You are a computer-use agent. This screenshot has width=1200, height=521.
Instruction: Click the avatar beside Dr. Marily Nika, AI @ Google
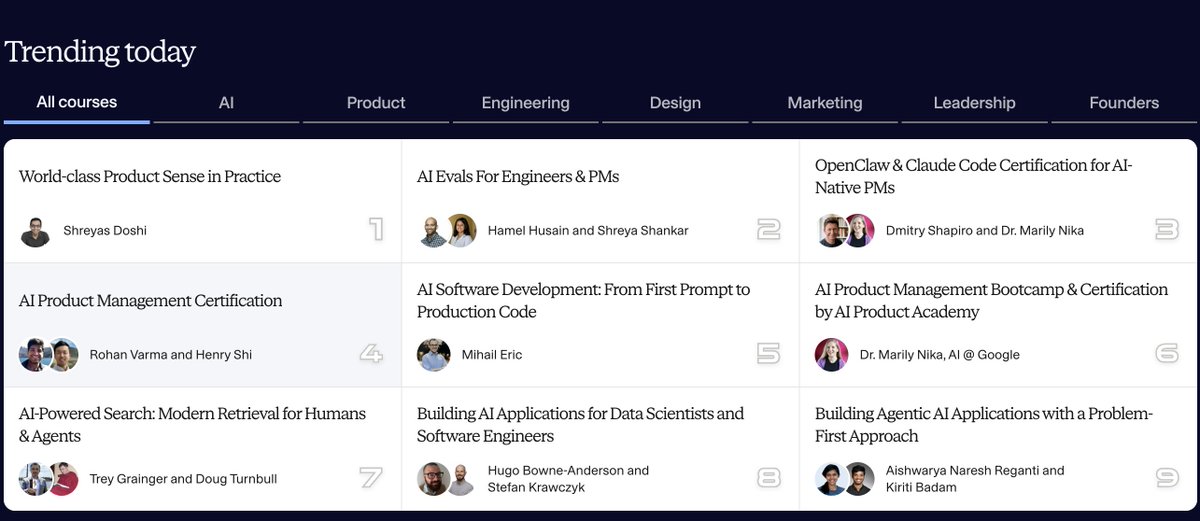click(831, 355)
